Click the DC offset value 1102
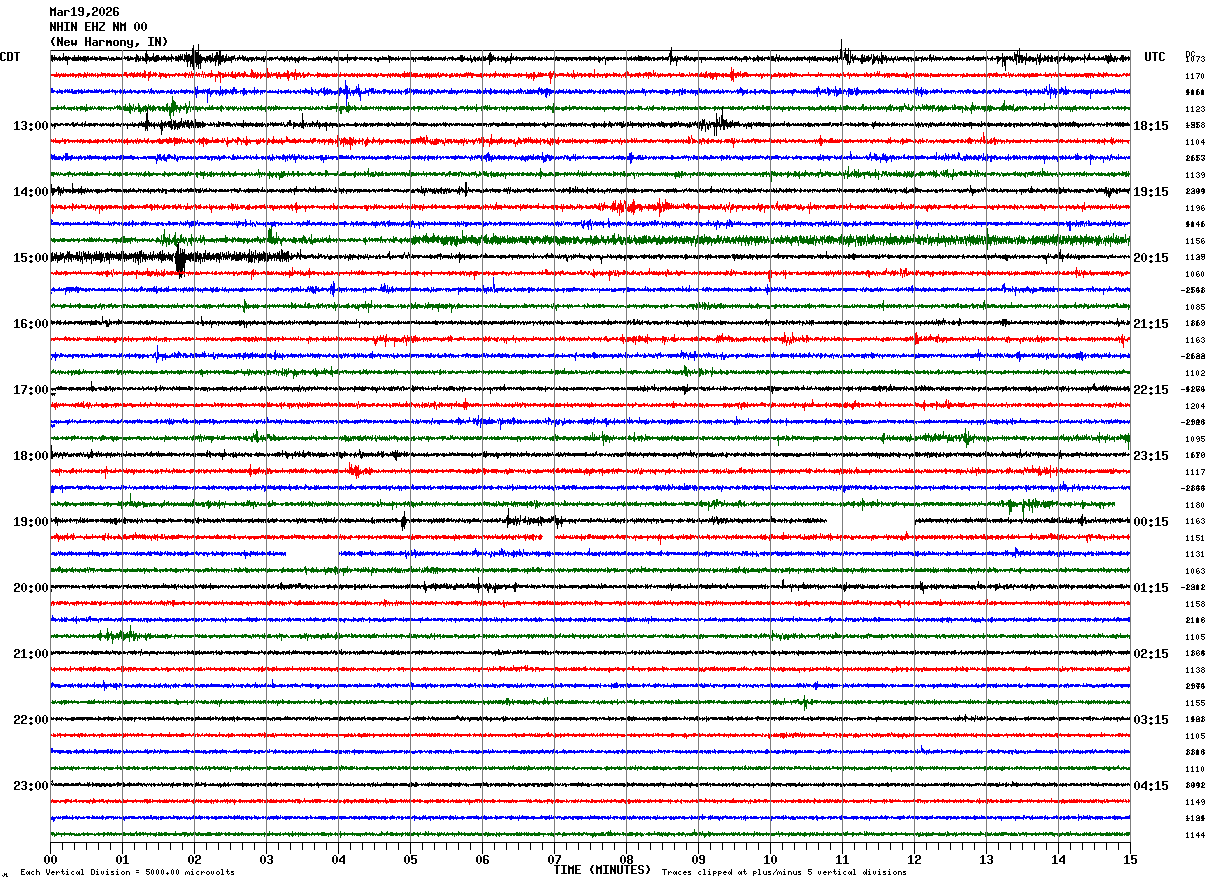The width and height of the screenshot is (1210, 886). (x=1195, y=373)
